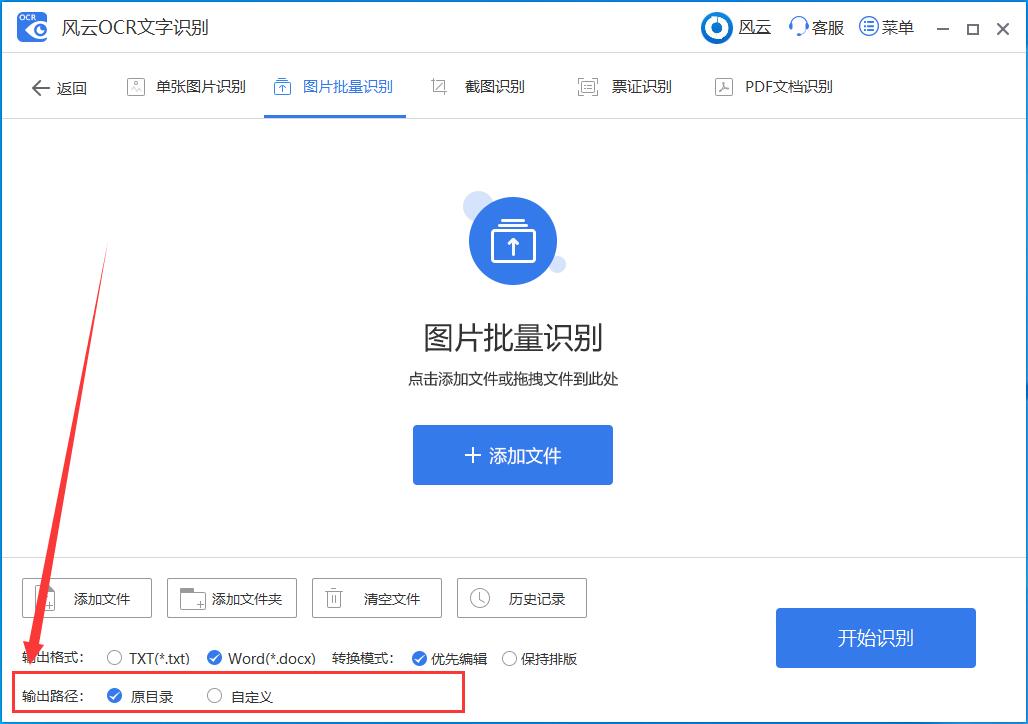Image resolution: width=1028 pixels, height=724 pixels.
Task: Click the 票证识别 scan icon
Action: (587, 87)
